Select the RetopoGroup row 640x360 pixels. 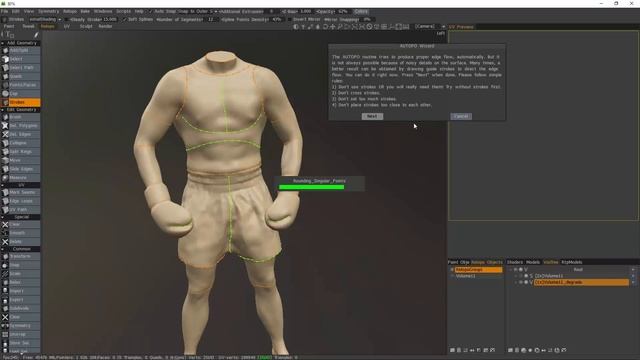tap(478, 270)
